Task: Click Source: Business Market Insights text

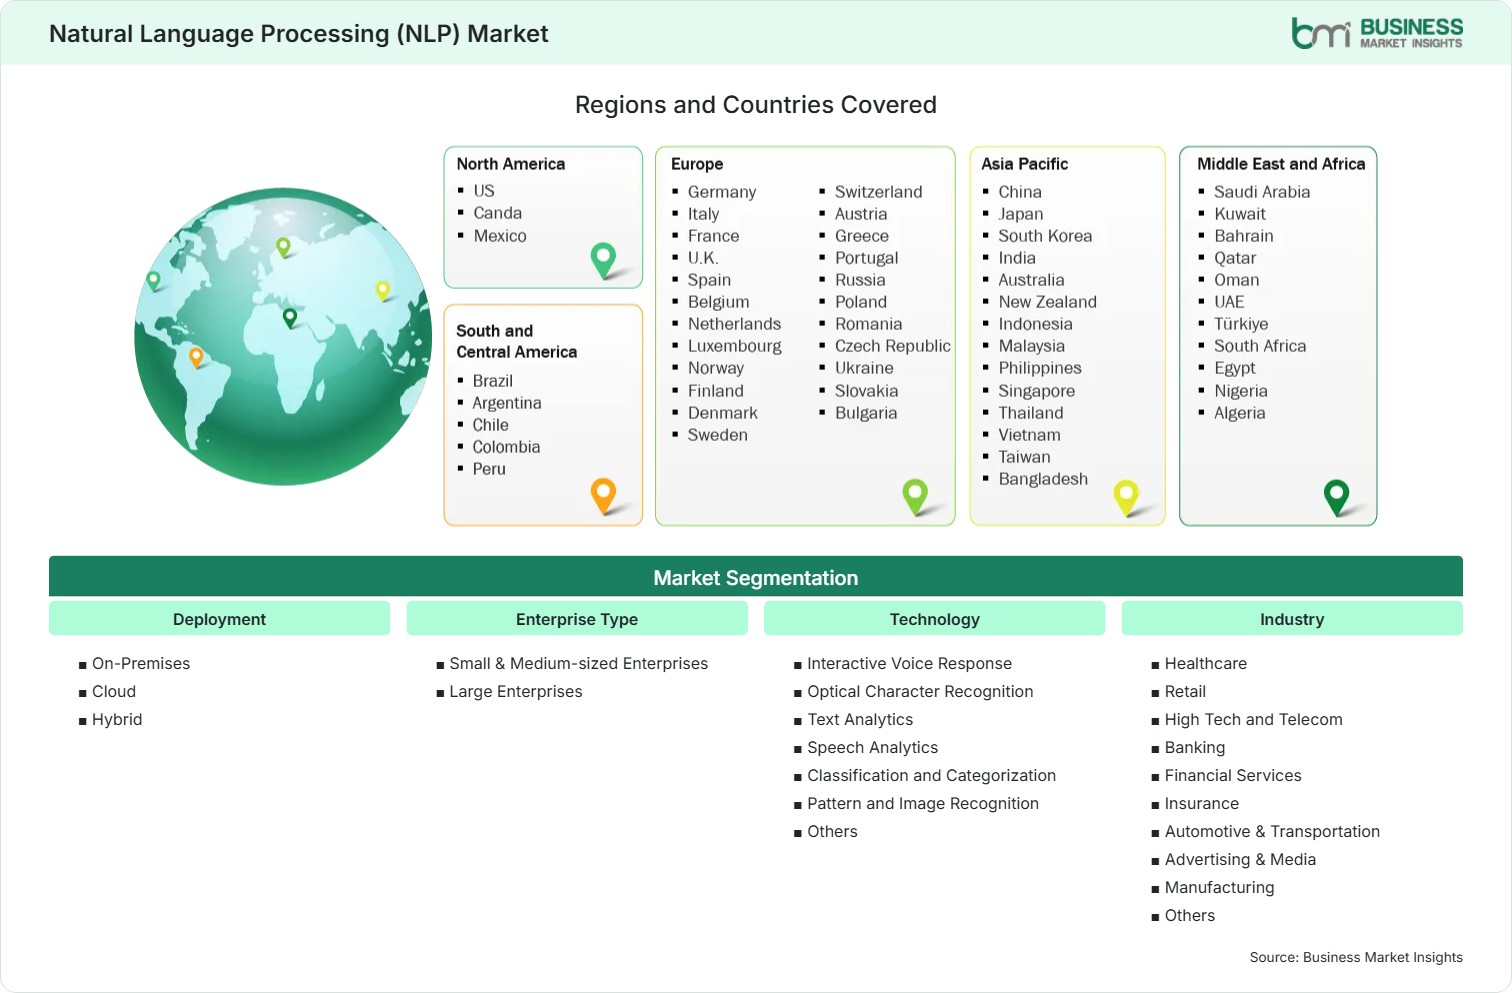Action: click(x=1356, y=957)
